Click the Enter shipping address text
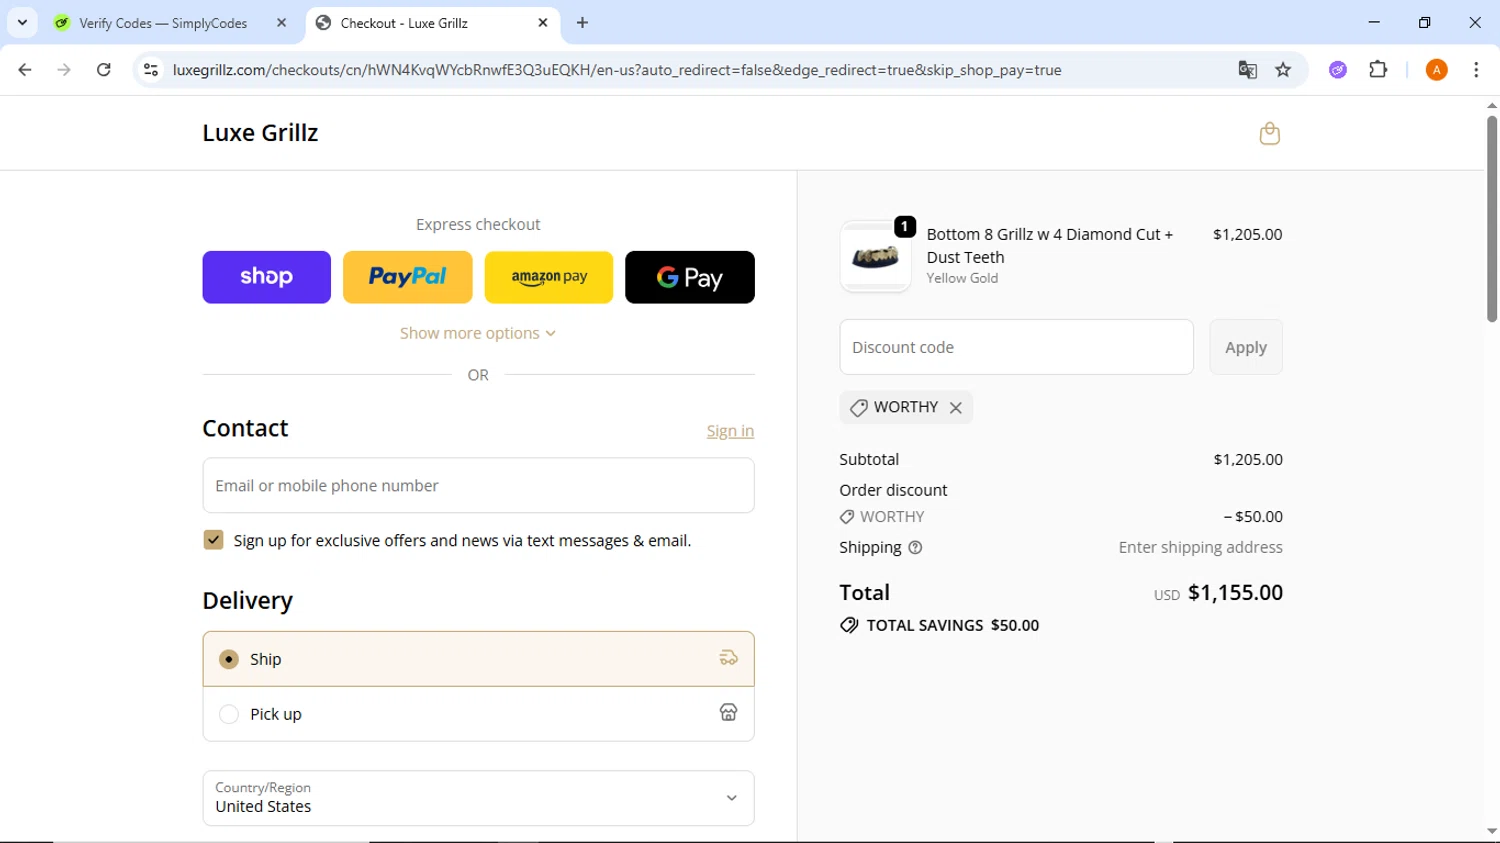 (1200, 547)
